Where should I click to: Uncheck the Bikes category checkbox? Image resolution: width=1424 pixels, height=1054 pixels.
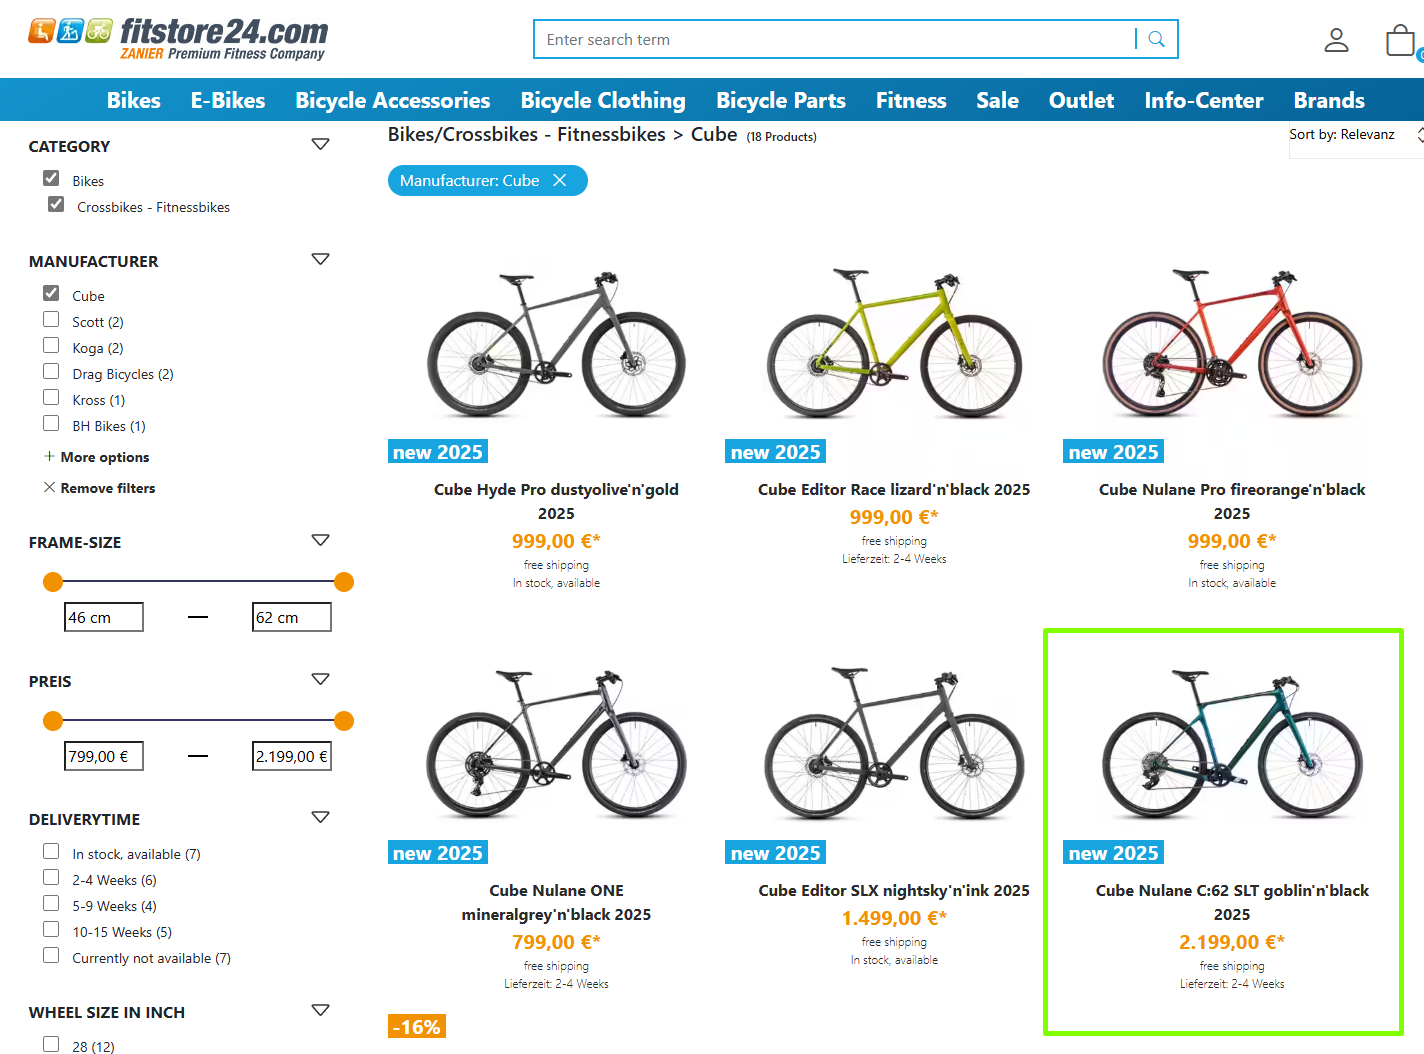coord(51,178)
